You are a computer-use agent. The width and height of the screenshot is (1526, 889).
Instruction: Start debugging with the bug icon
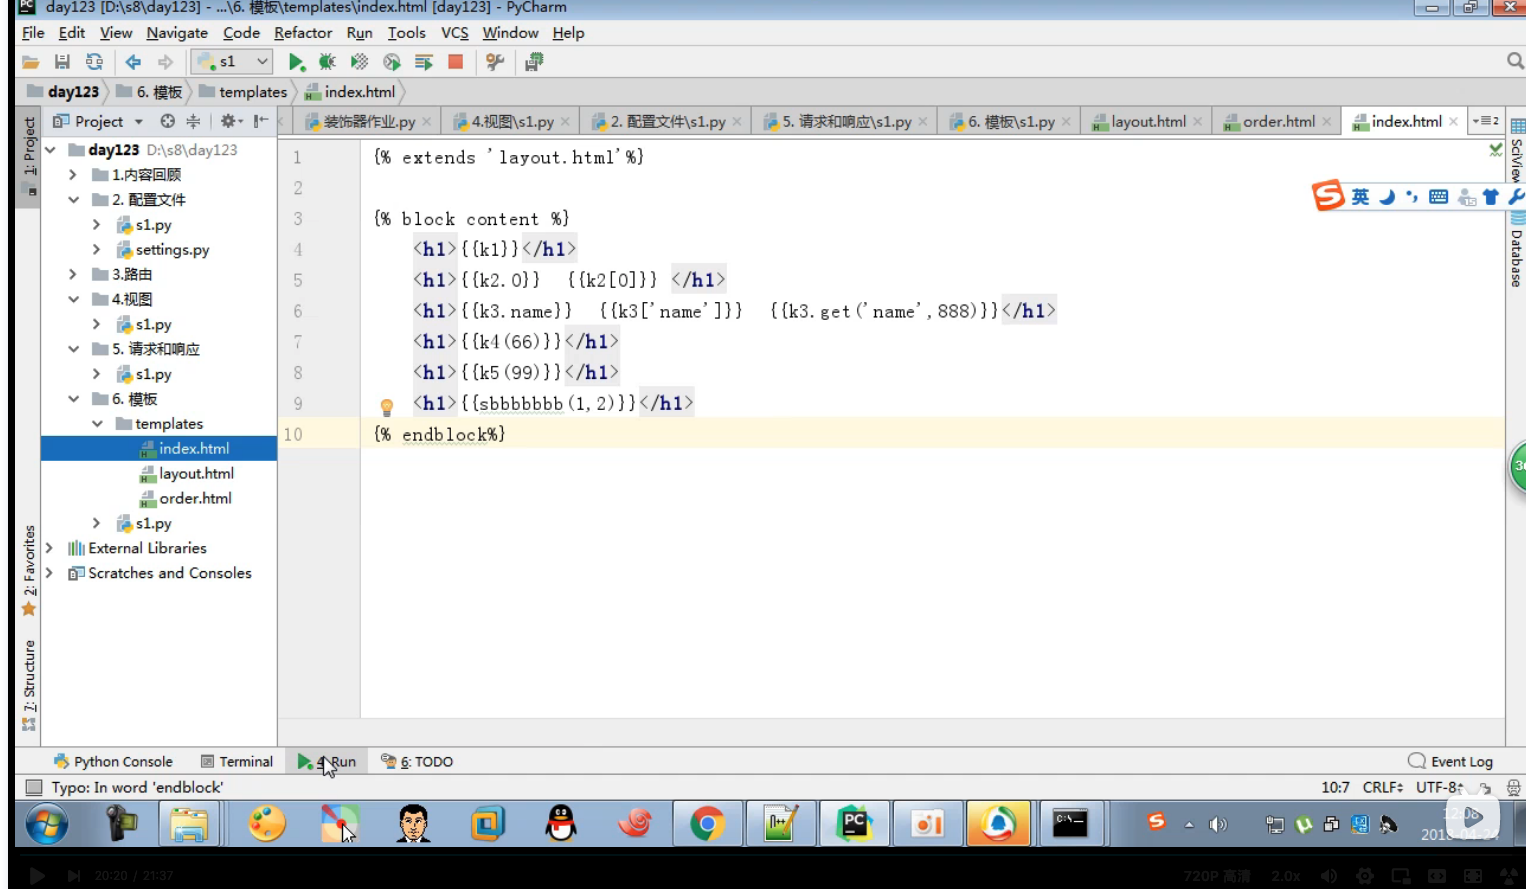click(327, 62)
